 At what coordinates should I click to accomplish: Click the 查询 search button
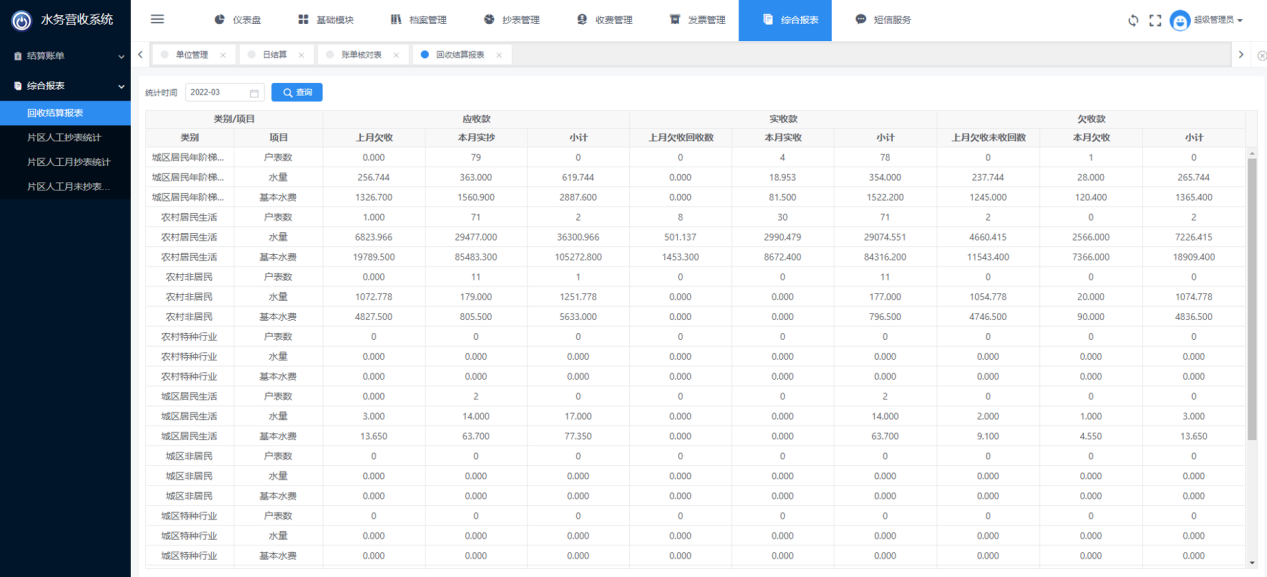297,92
